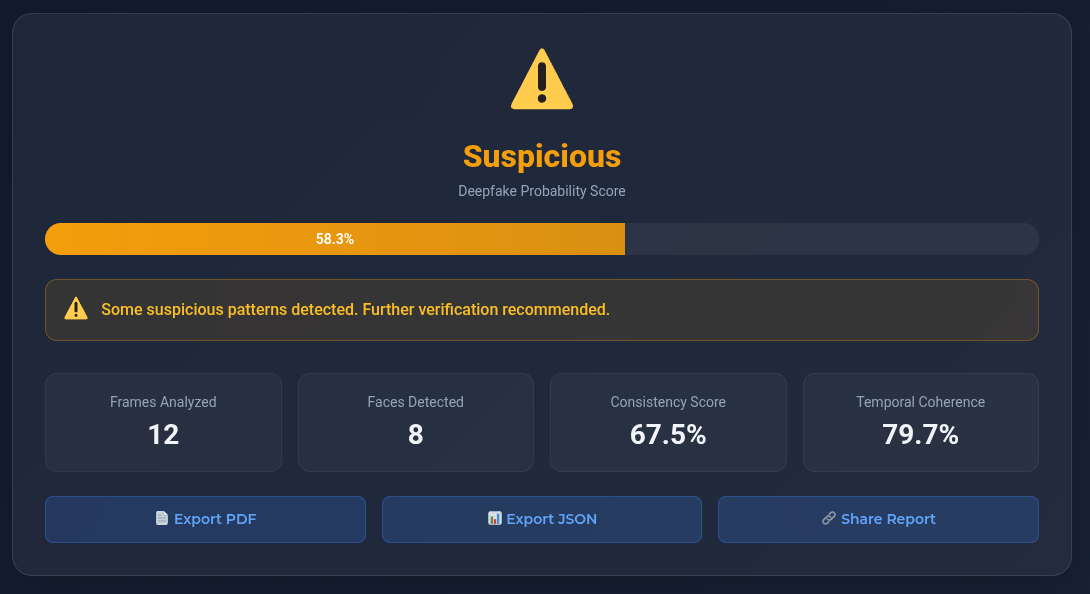Expand the suspicious patterns alert banner
Image resolution: width=1090 pixels, height=594 pixels.
point(541,309)
